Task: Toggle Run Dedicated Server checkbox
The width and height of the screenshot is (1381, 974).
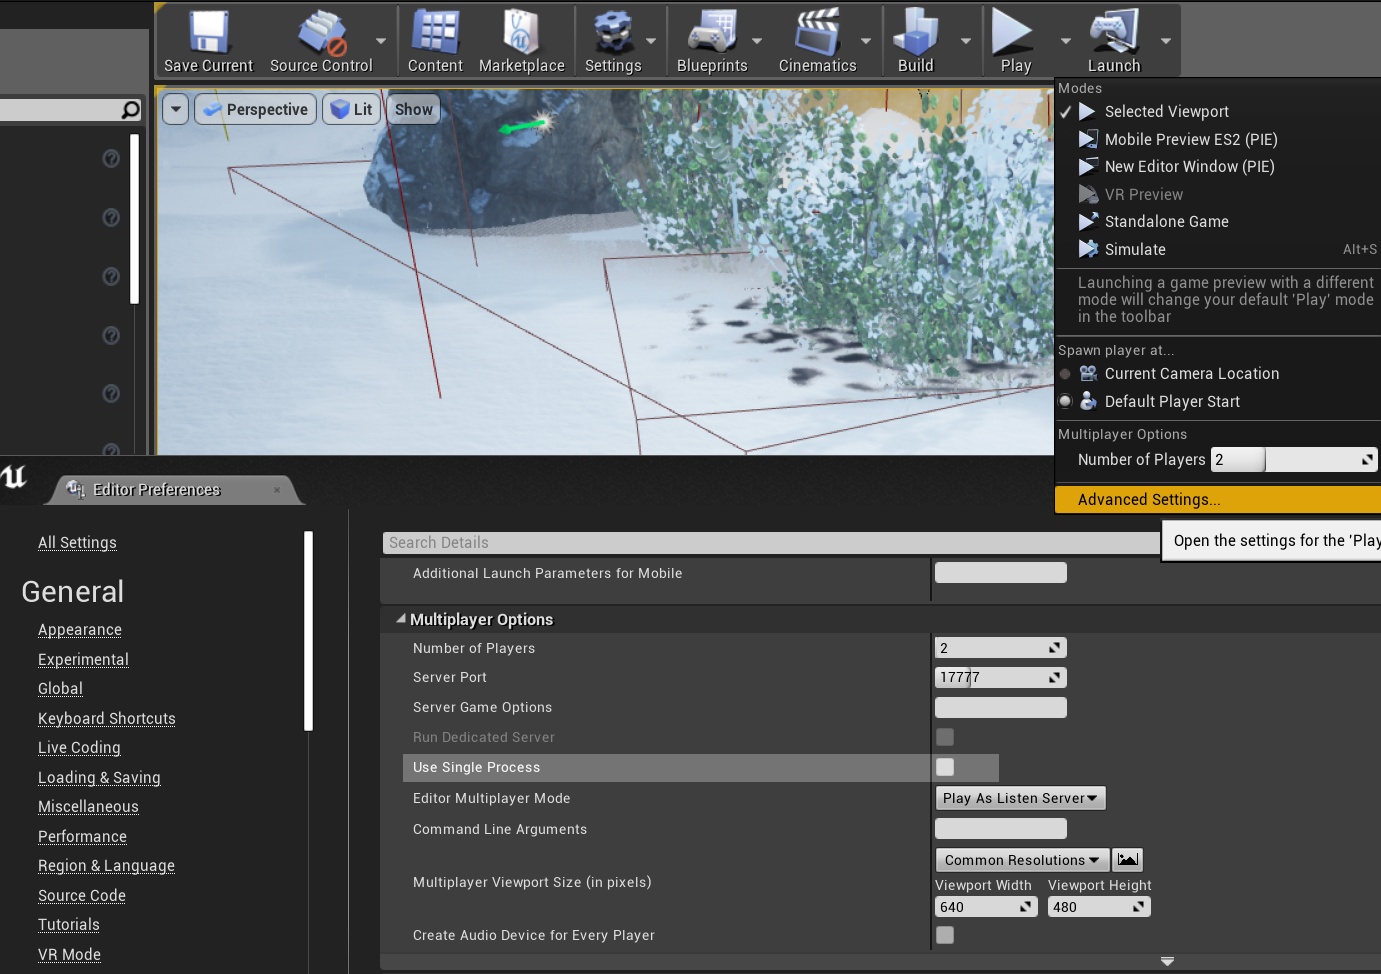Action: coord(945,737)
